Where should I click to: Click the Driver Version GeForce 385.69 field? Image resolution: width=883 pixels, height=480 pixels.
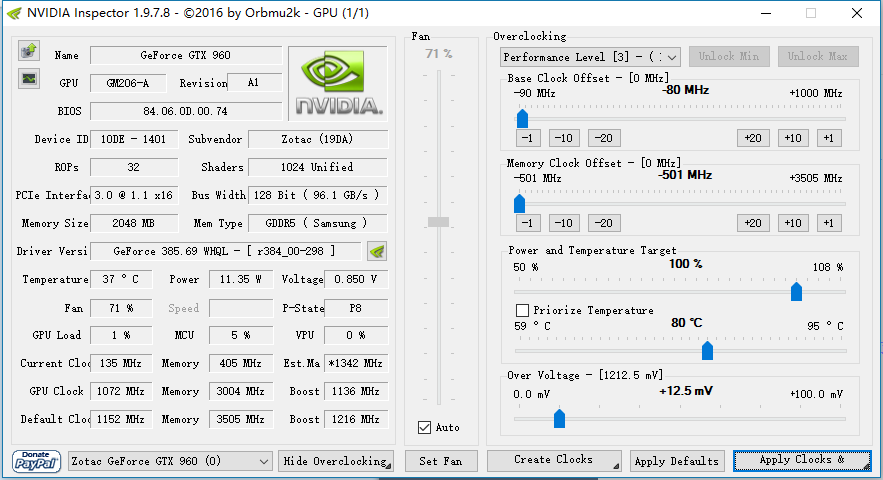(x=225, y=251)
